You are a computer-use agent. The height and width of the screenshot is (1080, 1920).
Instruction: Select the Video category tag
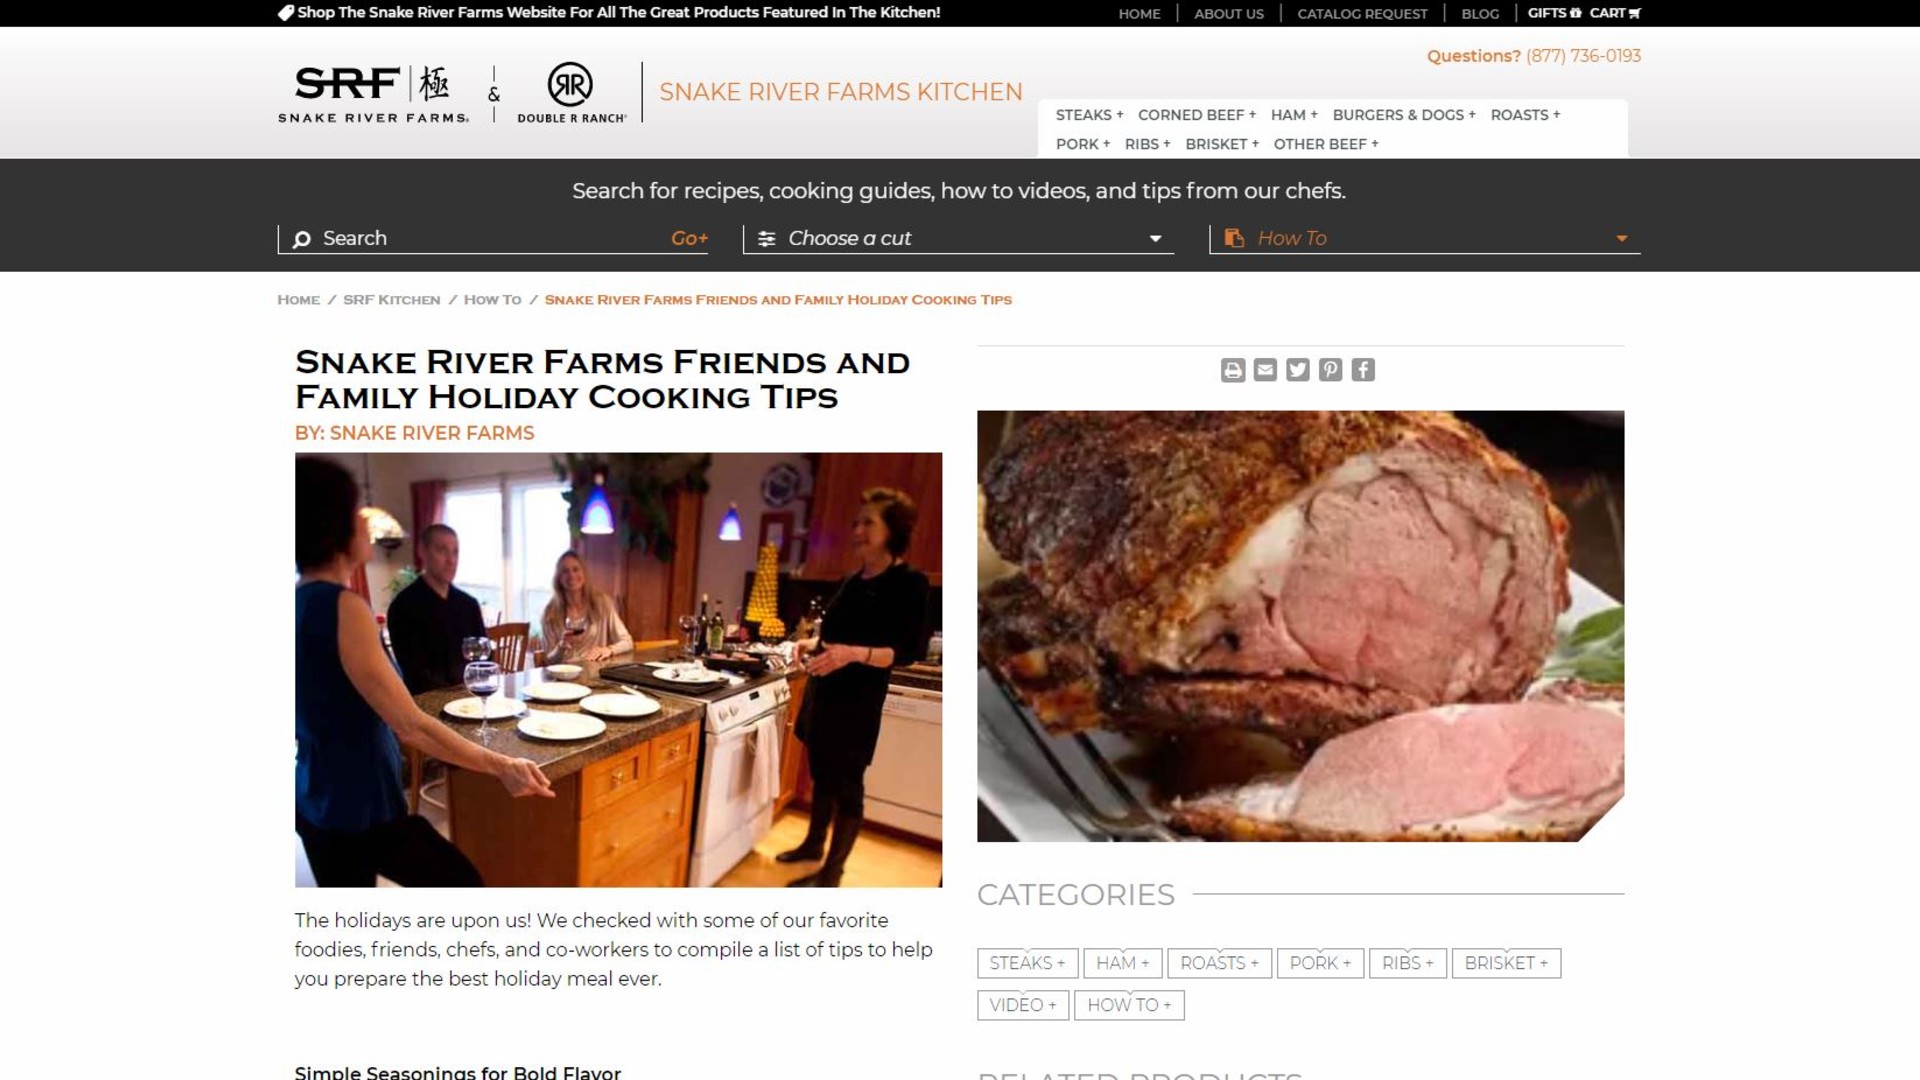click(x=1023, y=1005)
